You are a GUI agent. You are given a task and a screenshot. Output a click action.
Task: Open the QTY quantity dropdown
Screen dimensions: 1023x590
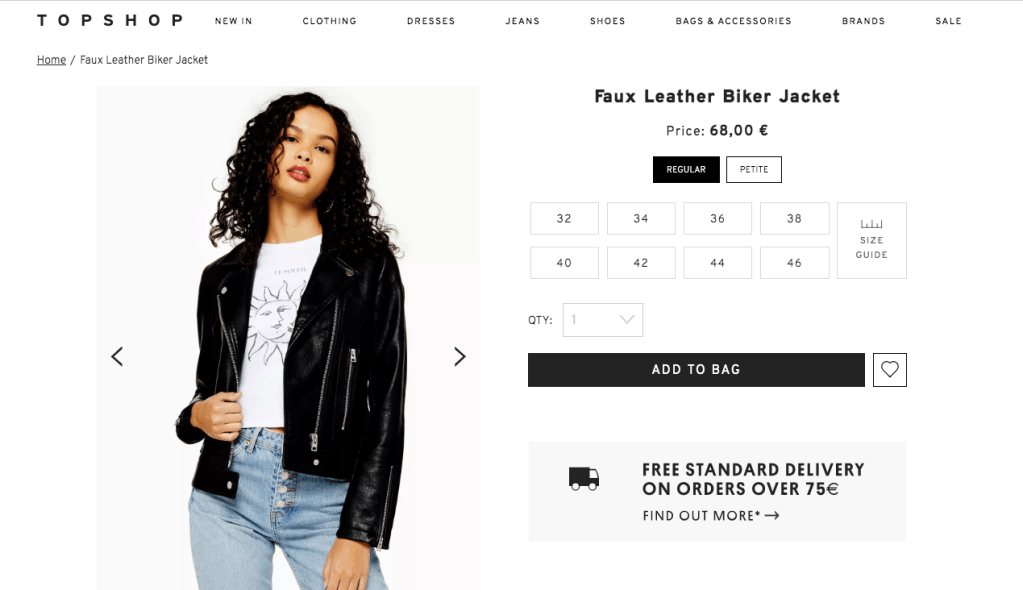(x=602, y=320)
